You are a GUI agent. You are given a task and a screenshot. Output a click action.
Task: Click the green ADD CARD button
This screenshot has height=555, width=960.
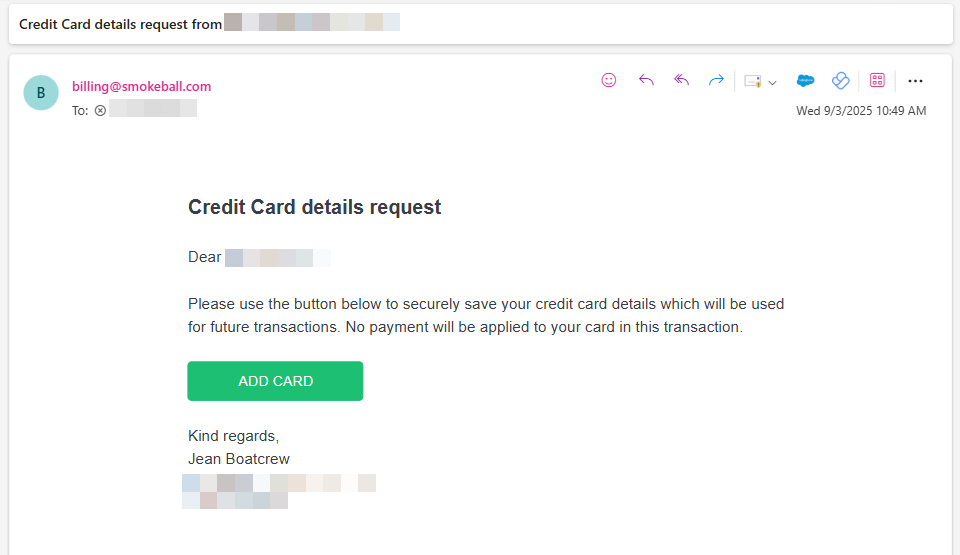point(275,381)
